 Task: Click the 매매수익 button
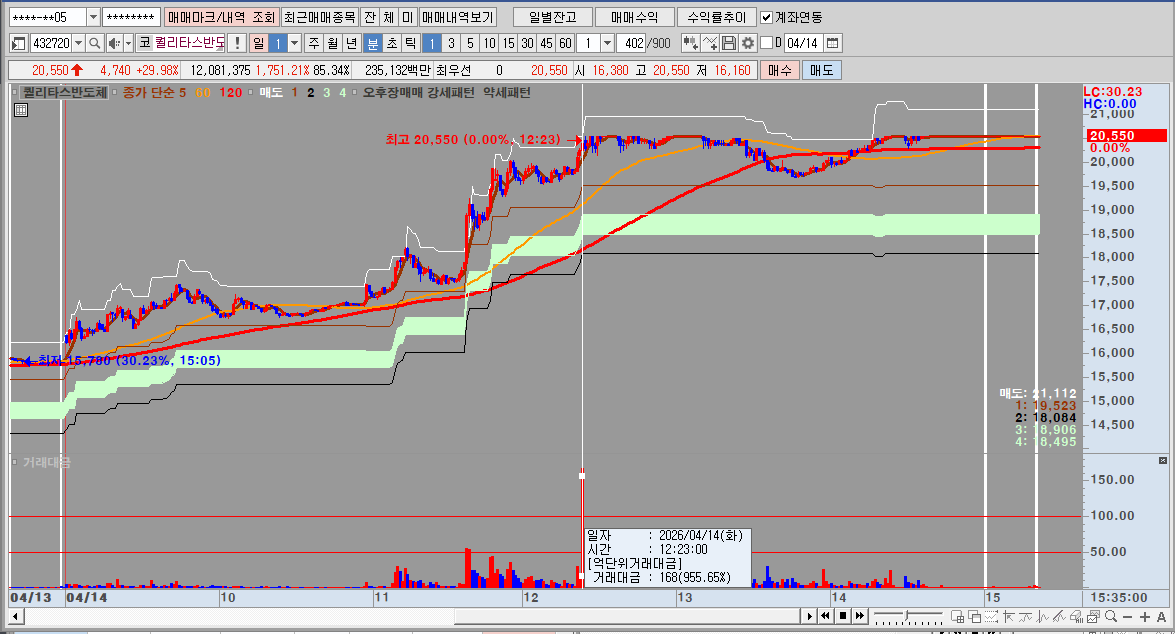[634, 17]
